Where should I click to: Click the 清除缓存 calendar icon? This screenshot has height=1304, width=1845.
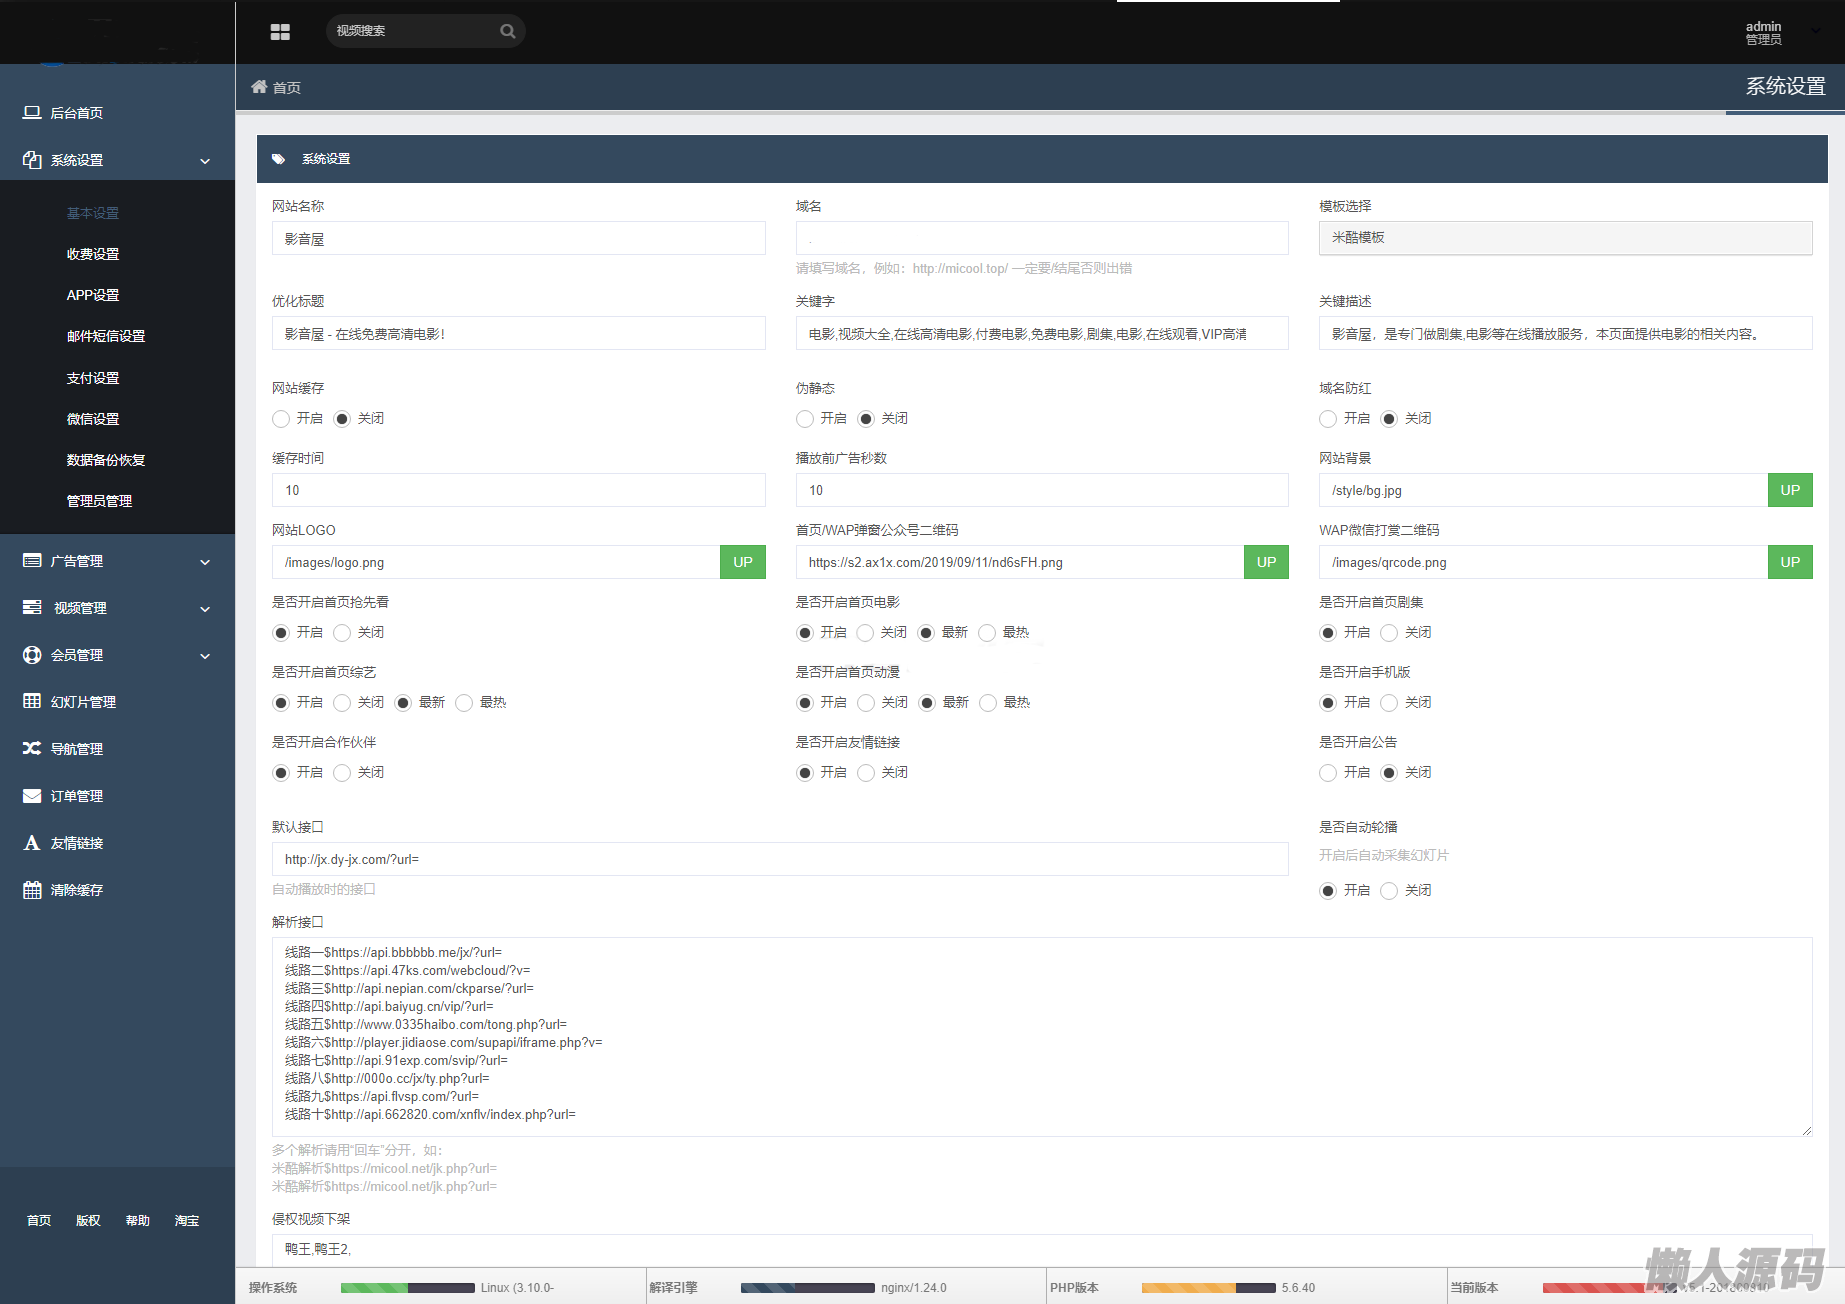(32, 890)
